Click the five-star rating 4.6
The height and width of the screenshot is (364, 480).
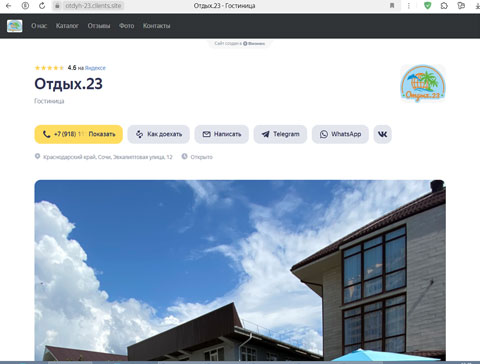[x=49, y=68]
